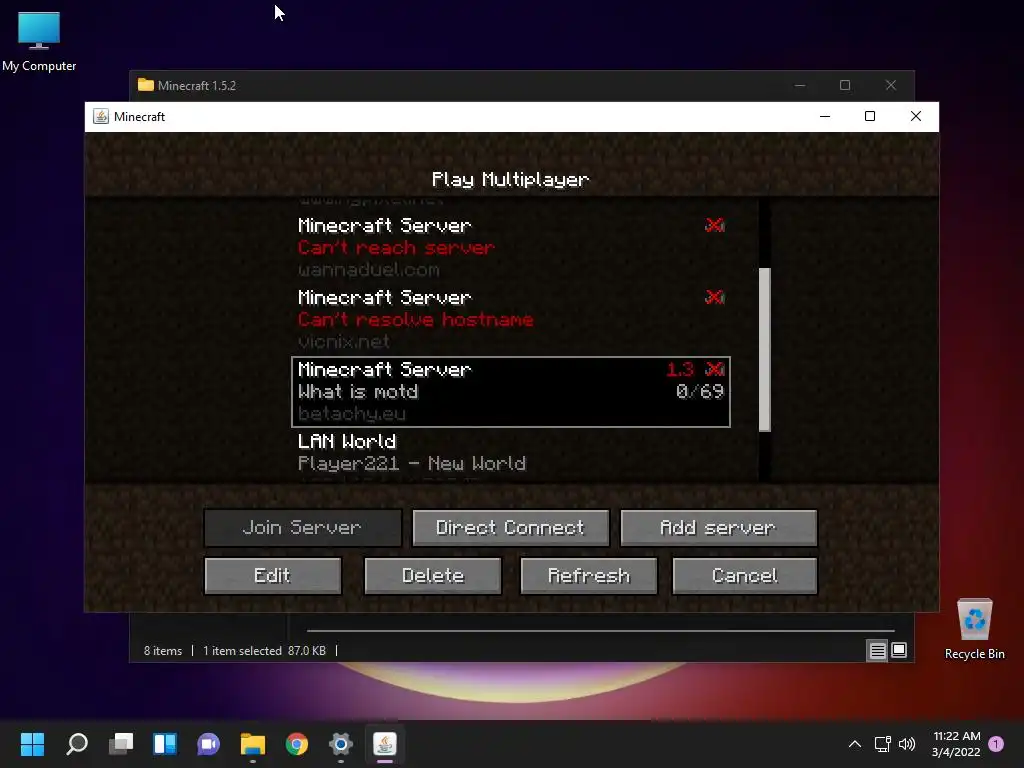Open Widgets from the taskbar

pos(165,744)
